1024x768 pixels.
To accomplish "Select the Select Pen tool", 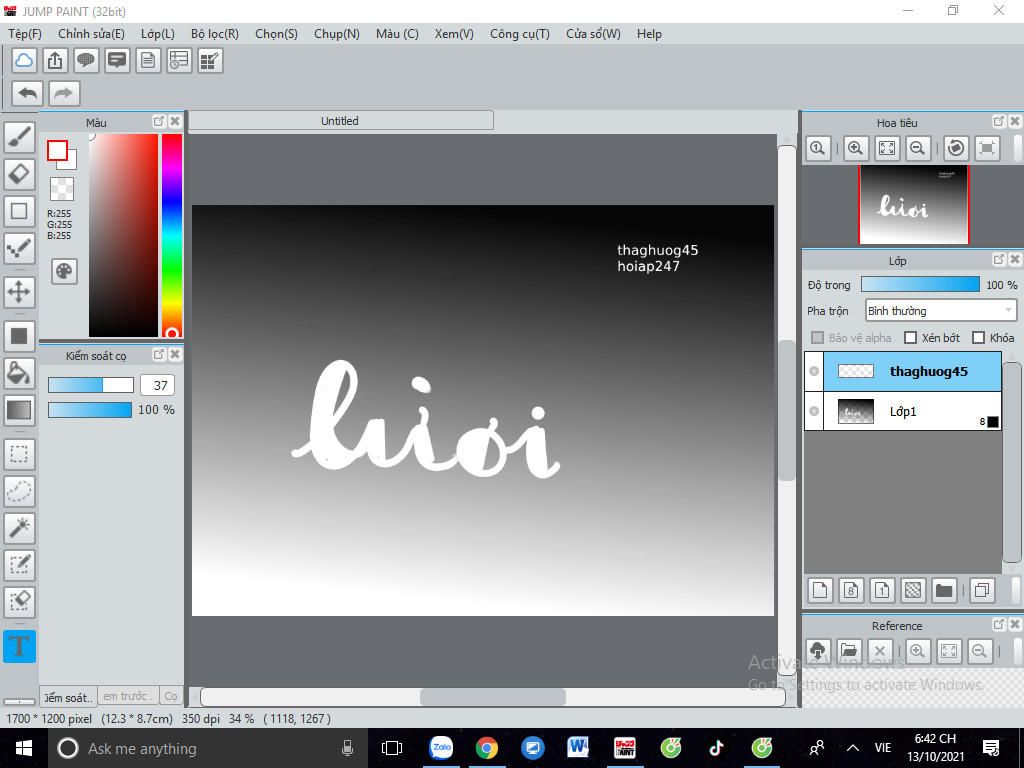I will point(19,564).
